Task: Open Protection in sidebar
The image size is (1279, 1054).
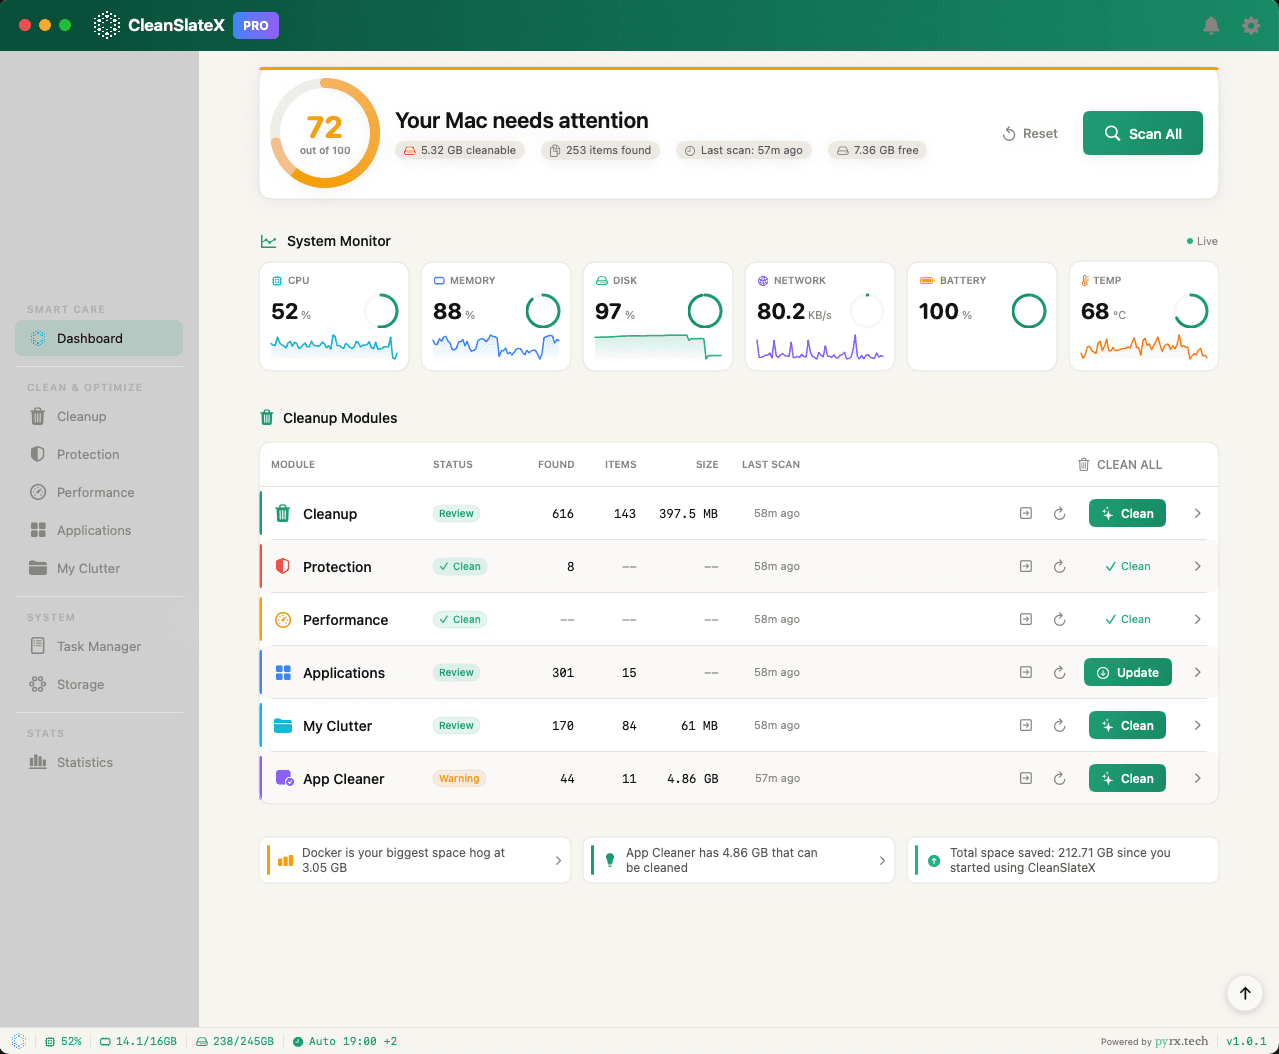Action: coord(99,454)
